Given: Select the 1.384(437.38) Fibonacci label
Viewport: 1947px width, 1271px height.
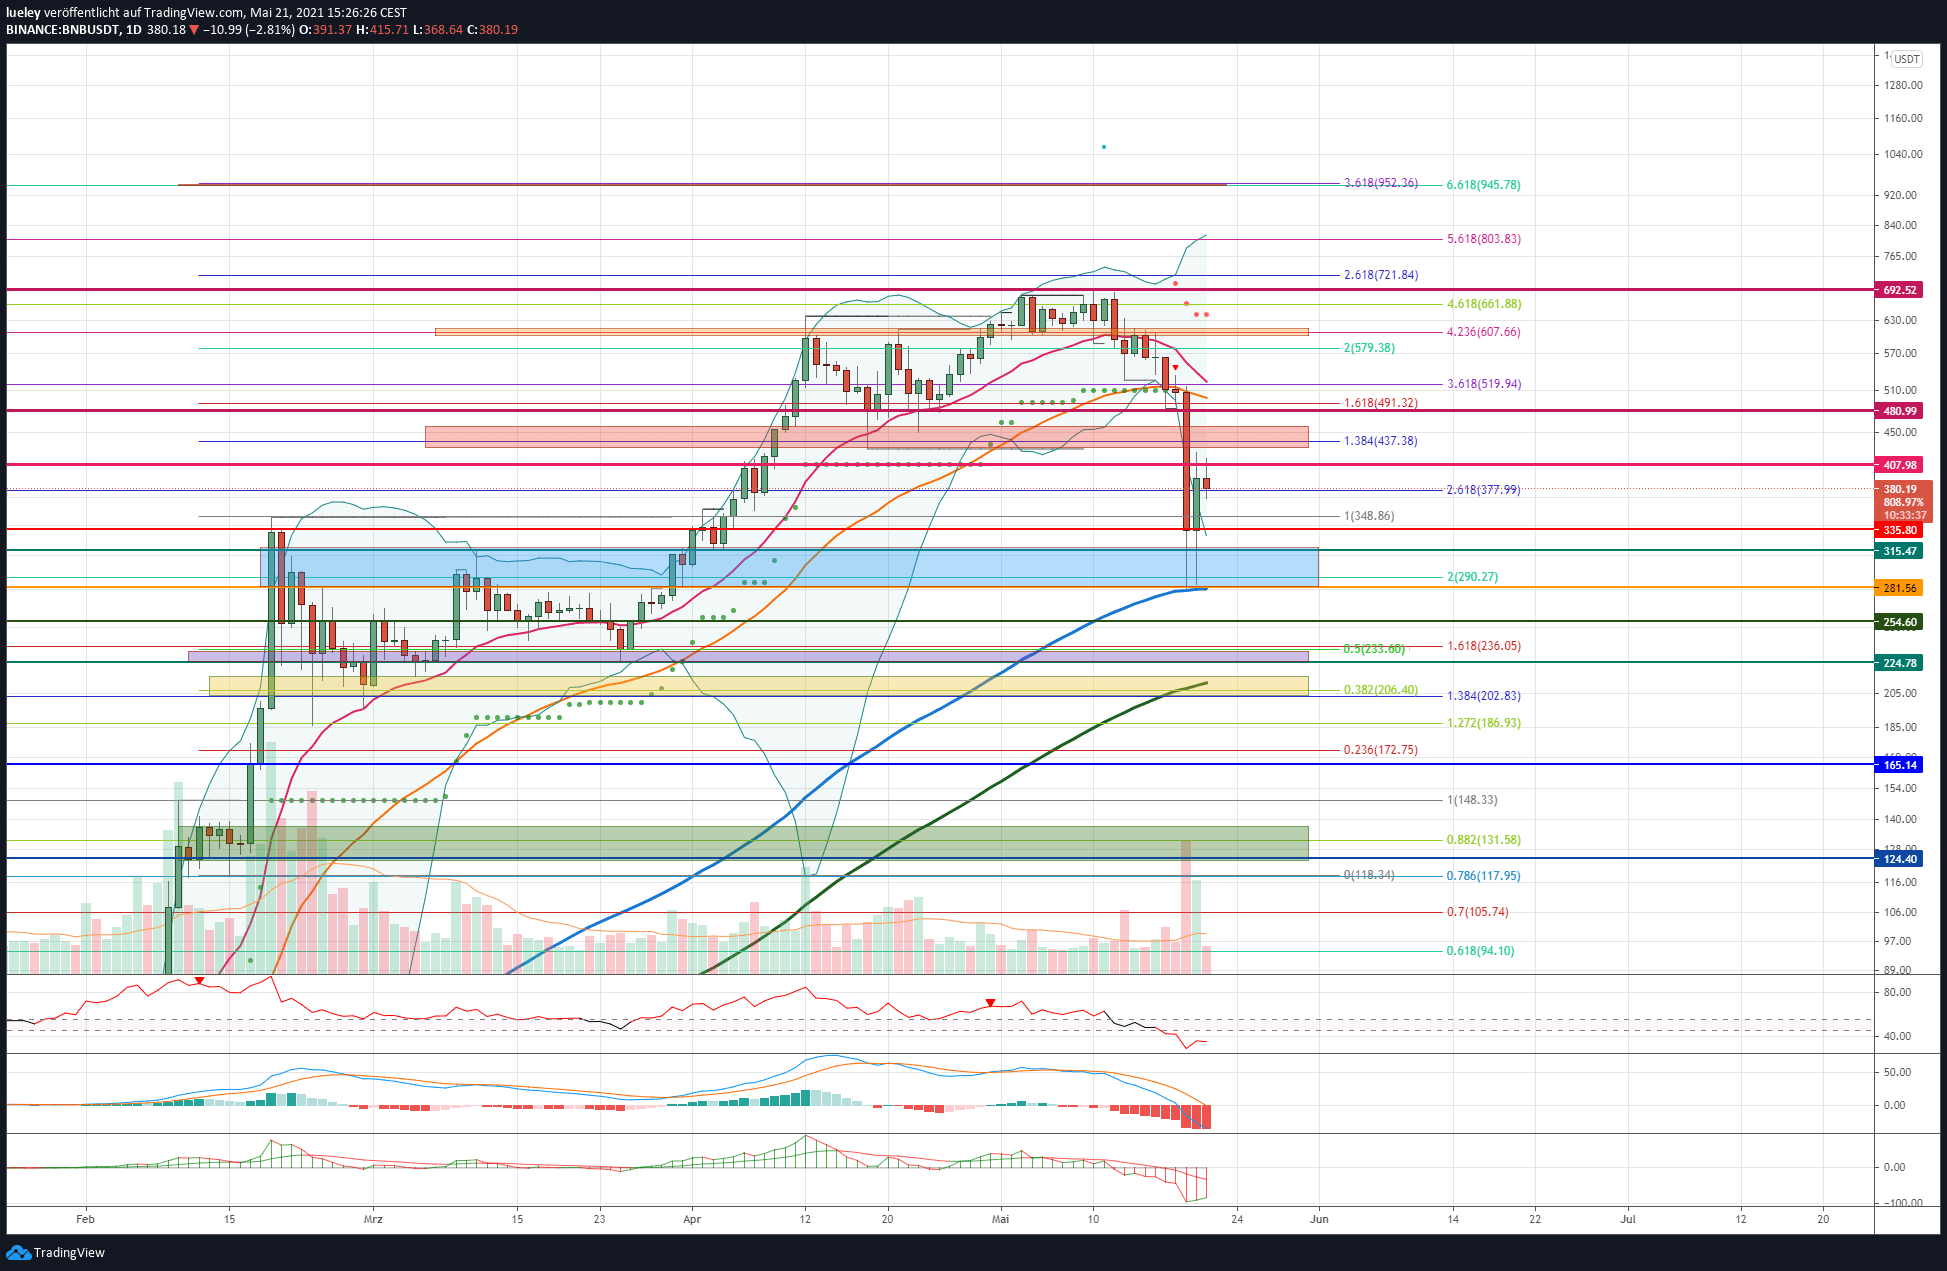Looking at the screenshot, I should tap(1380, 441).
